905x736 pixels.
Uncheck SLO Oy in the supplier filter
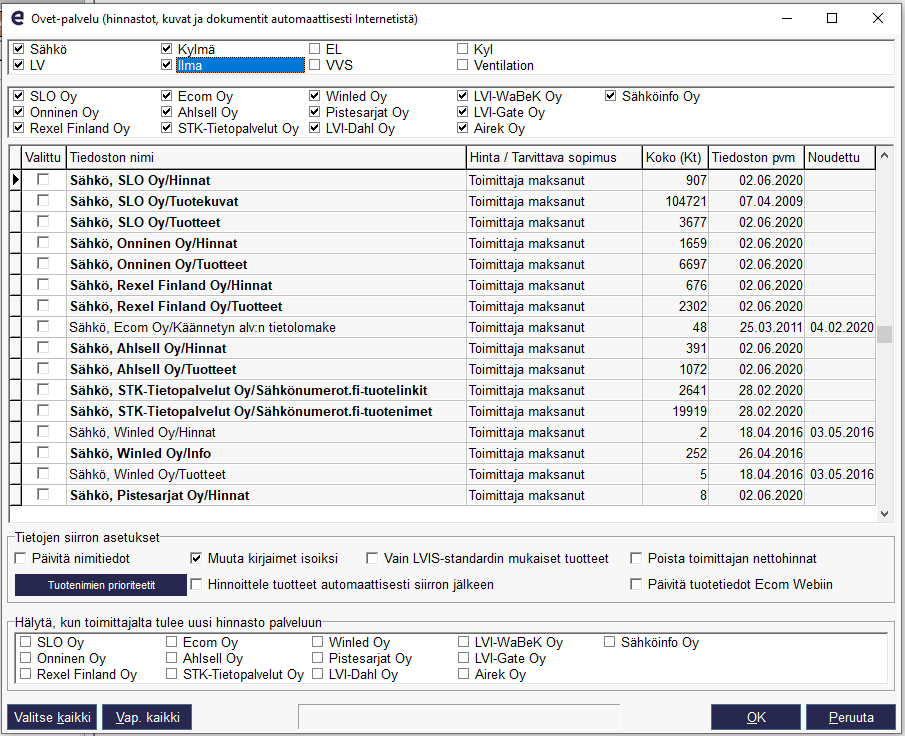[x=19, y=96]
